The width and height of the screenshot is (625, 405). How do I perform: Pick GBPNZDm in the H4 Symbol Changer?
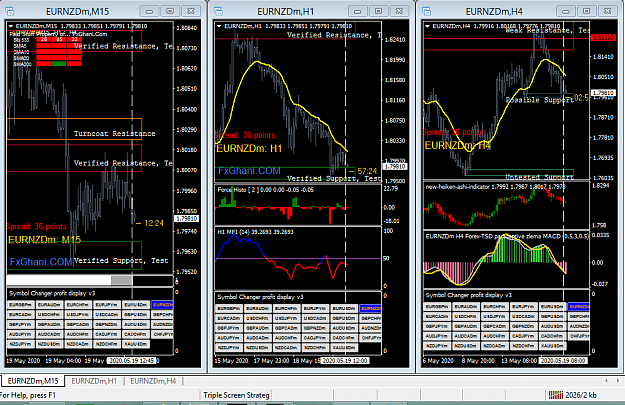point(524,326)
